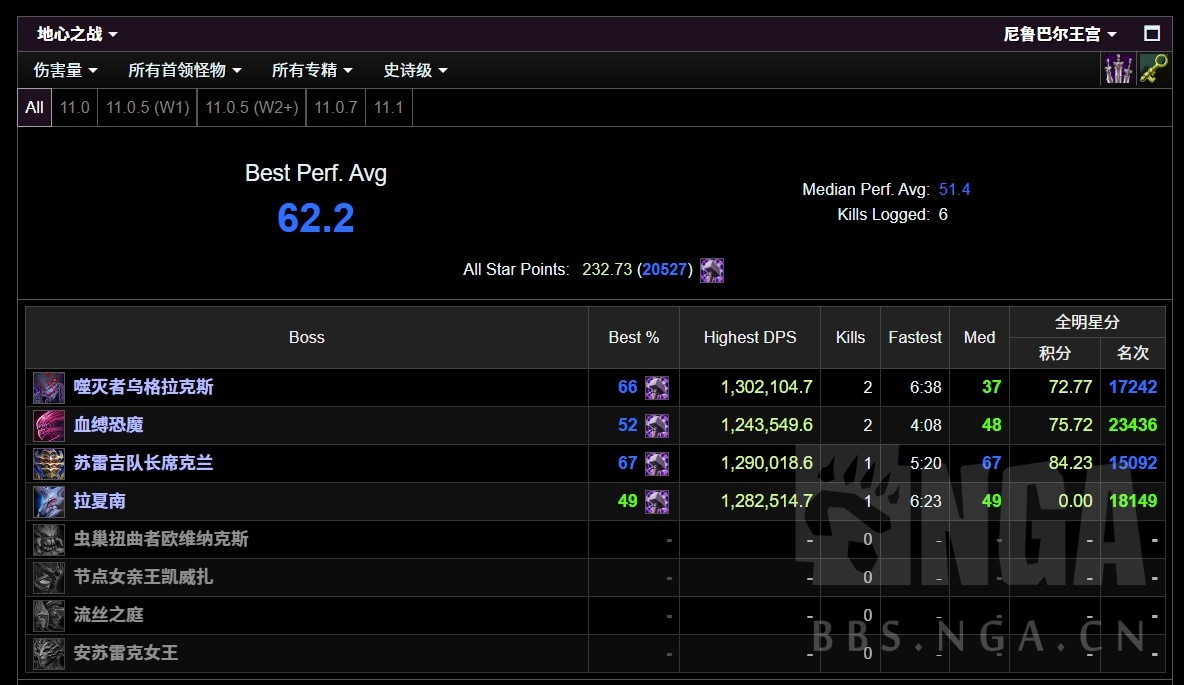The width and height of the screenshot is (1184, 685).
Task: Select the 11.1 patch tab
Action: point(389,107)
